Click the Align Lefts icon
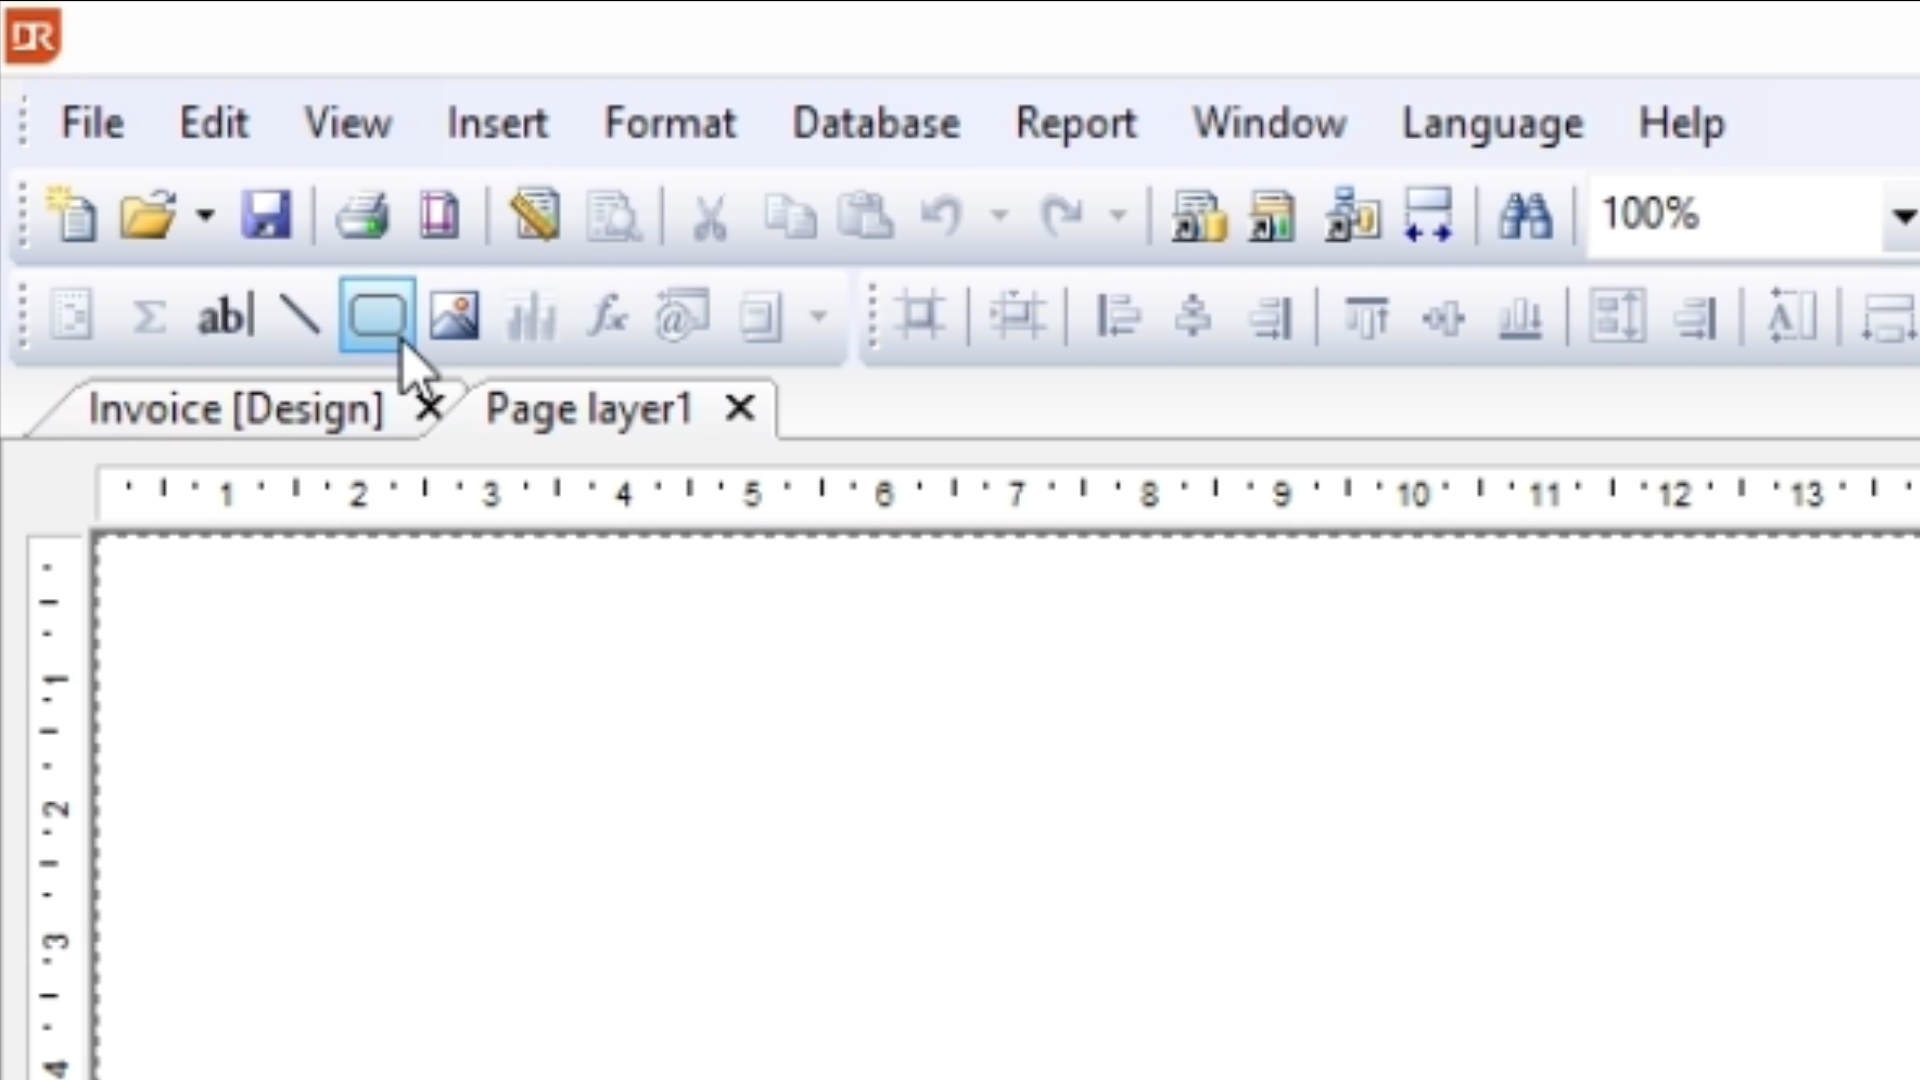 point(1118,317)
